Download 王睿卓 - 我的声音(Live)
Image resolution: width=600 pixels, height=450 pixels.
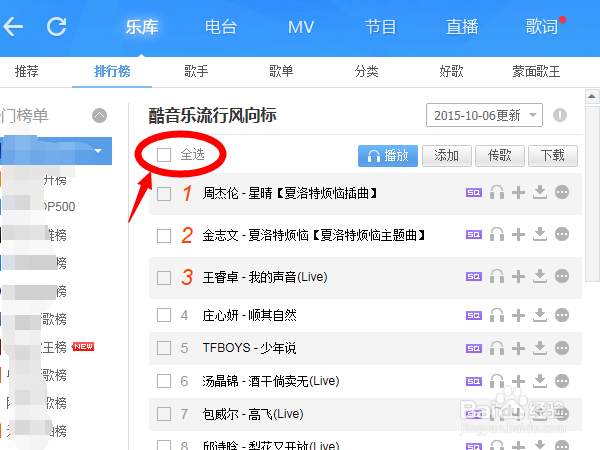[x=540, y=276]
